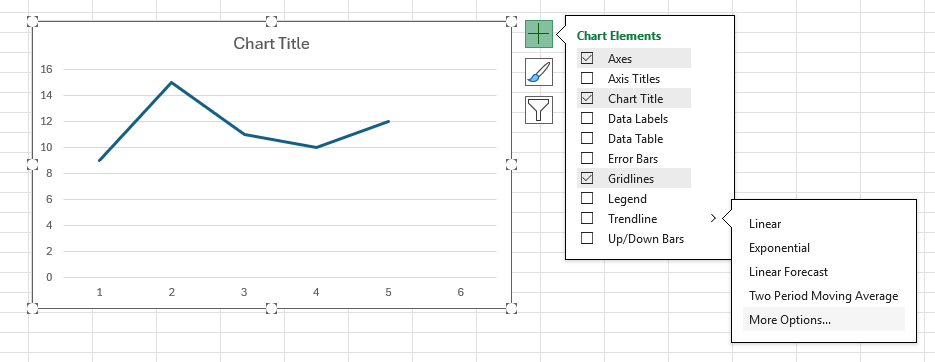Click the horizontal axis label 5
This screenshot has width=935, height=362.
click(x=388, y=292)
